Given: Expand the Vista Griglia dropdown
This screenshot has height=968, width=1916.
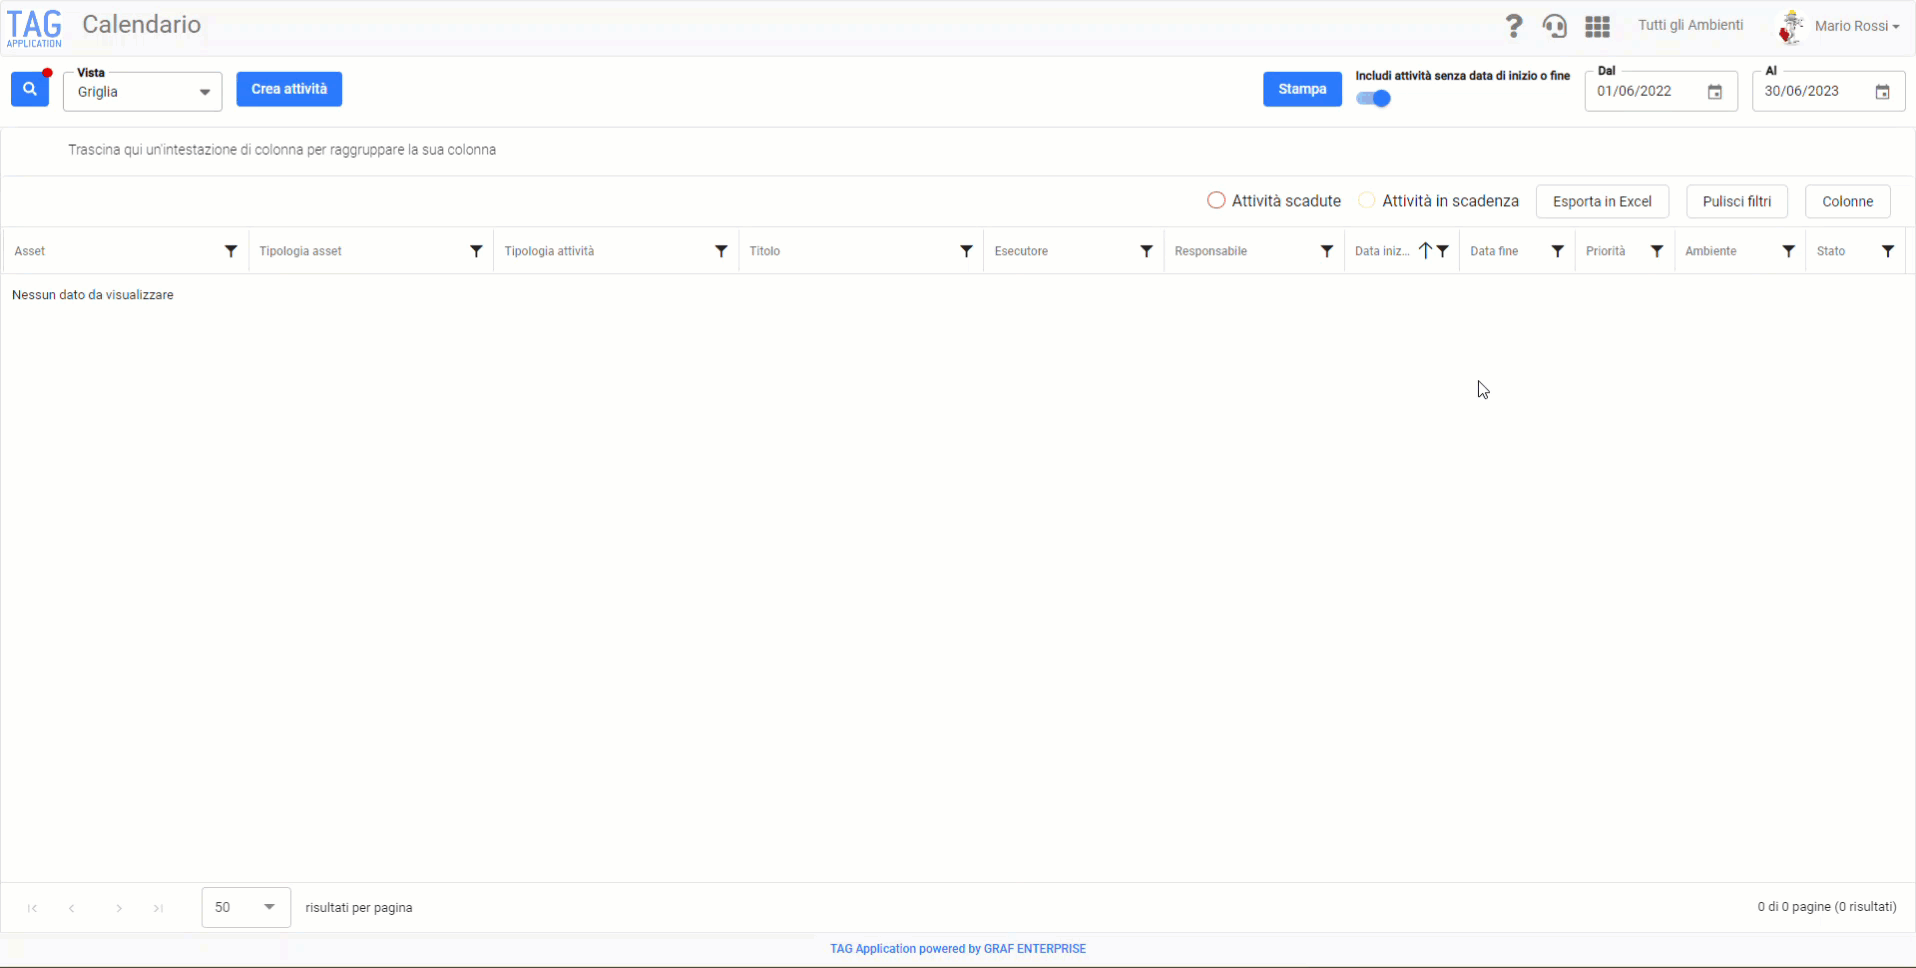Looking at the screenshot, I should click(x=143, y=92).
